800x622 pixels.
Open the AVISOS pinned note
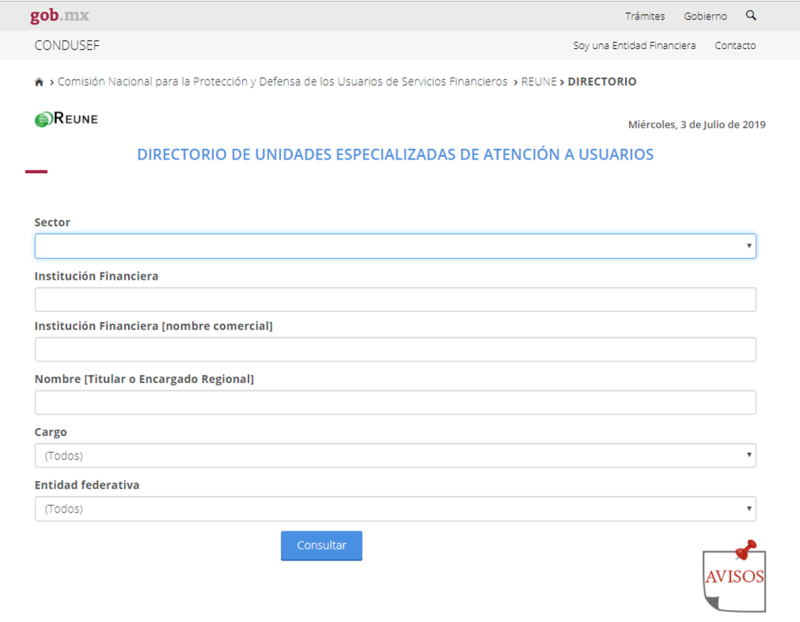point(734,576)
